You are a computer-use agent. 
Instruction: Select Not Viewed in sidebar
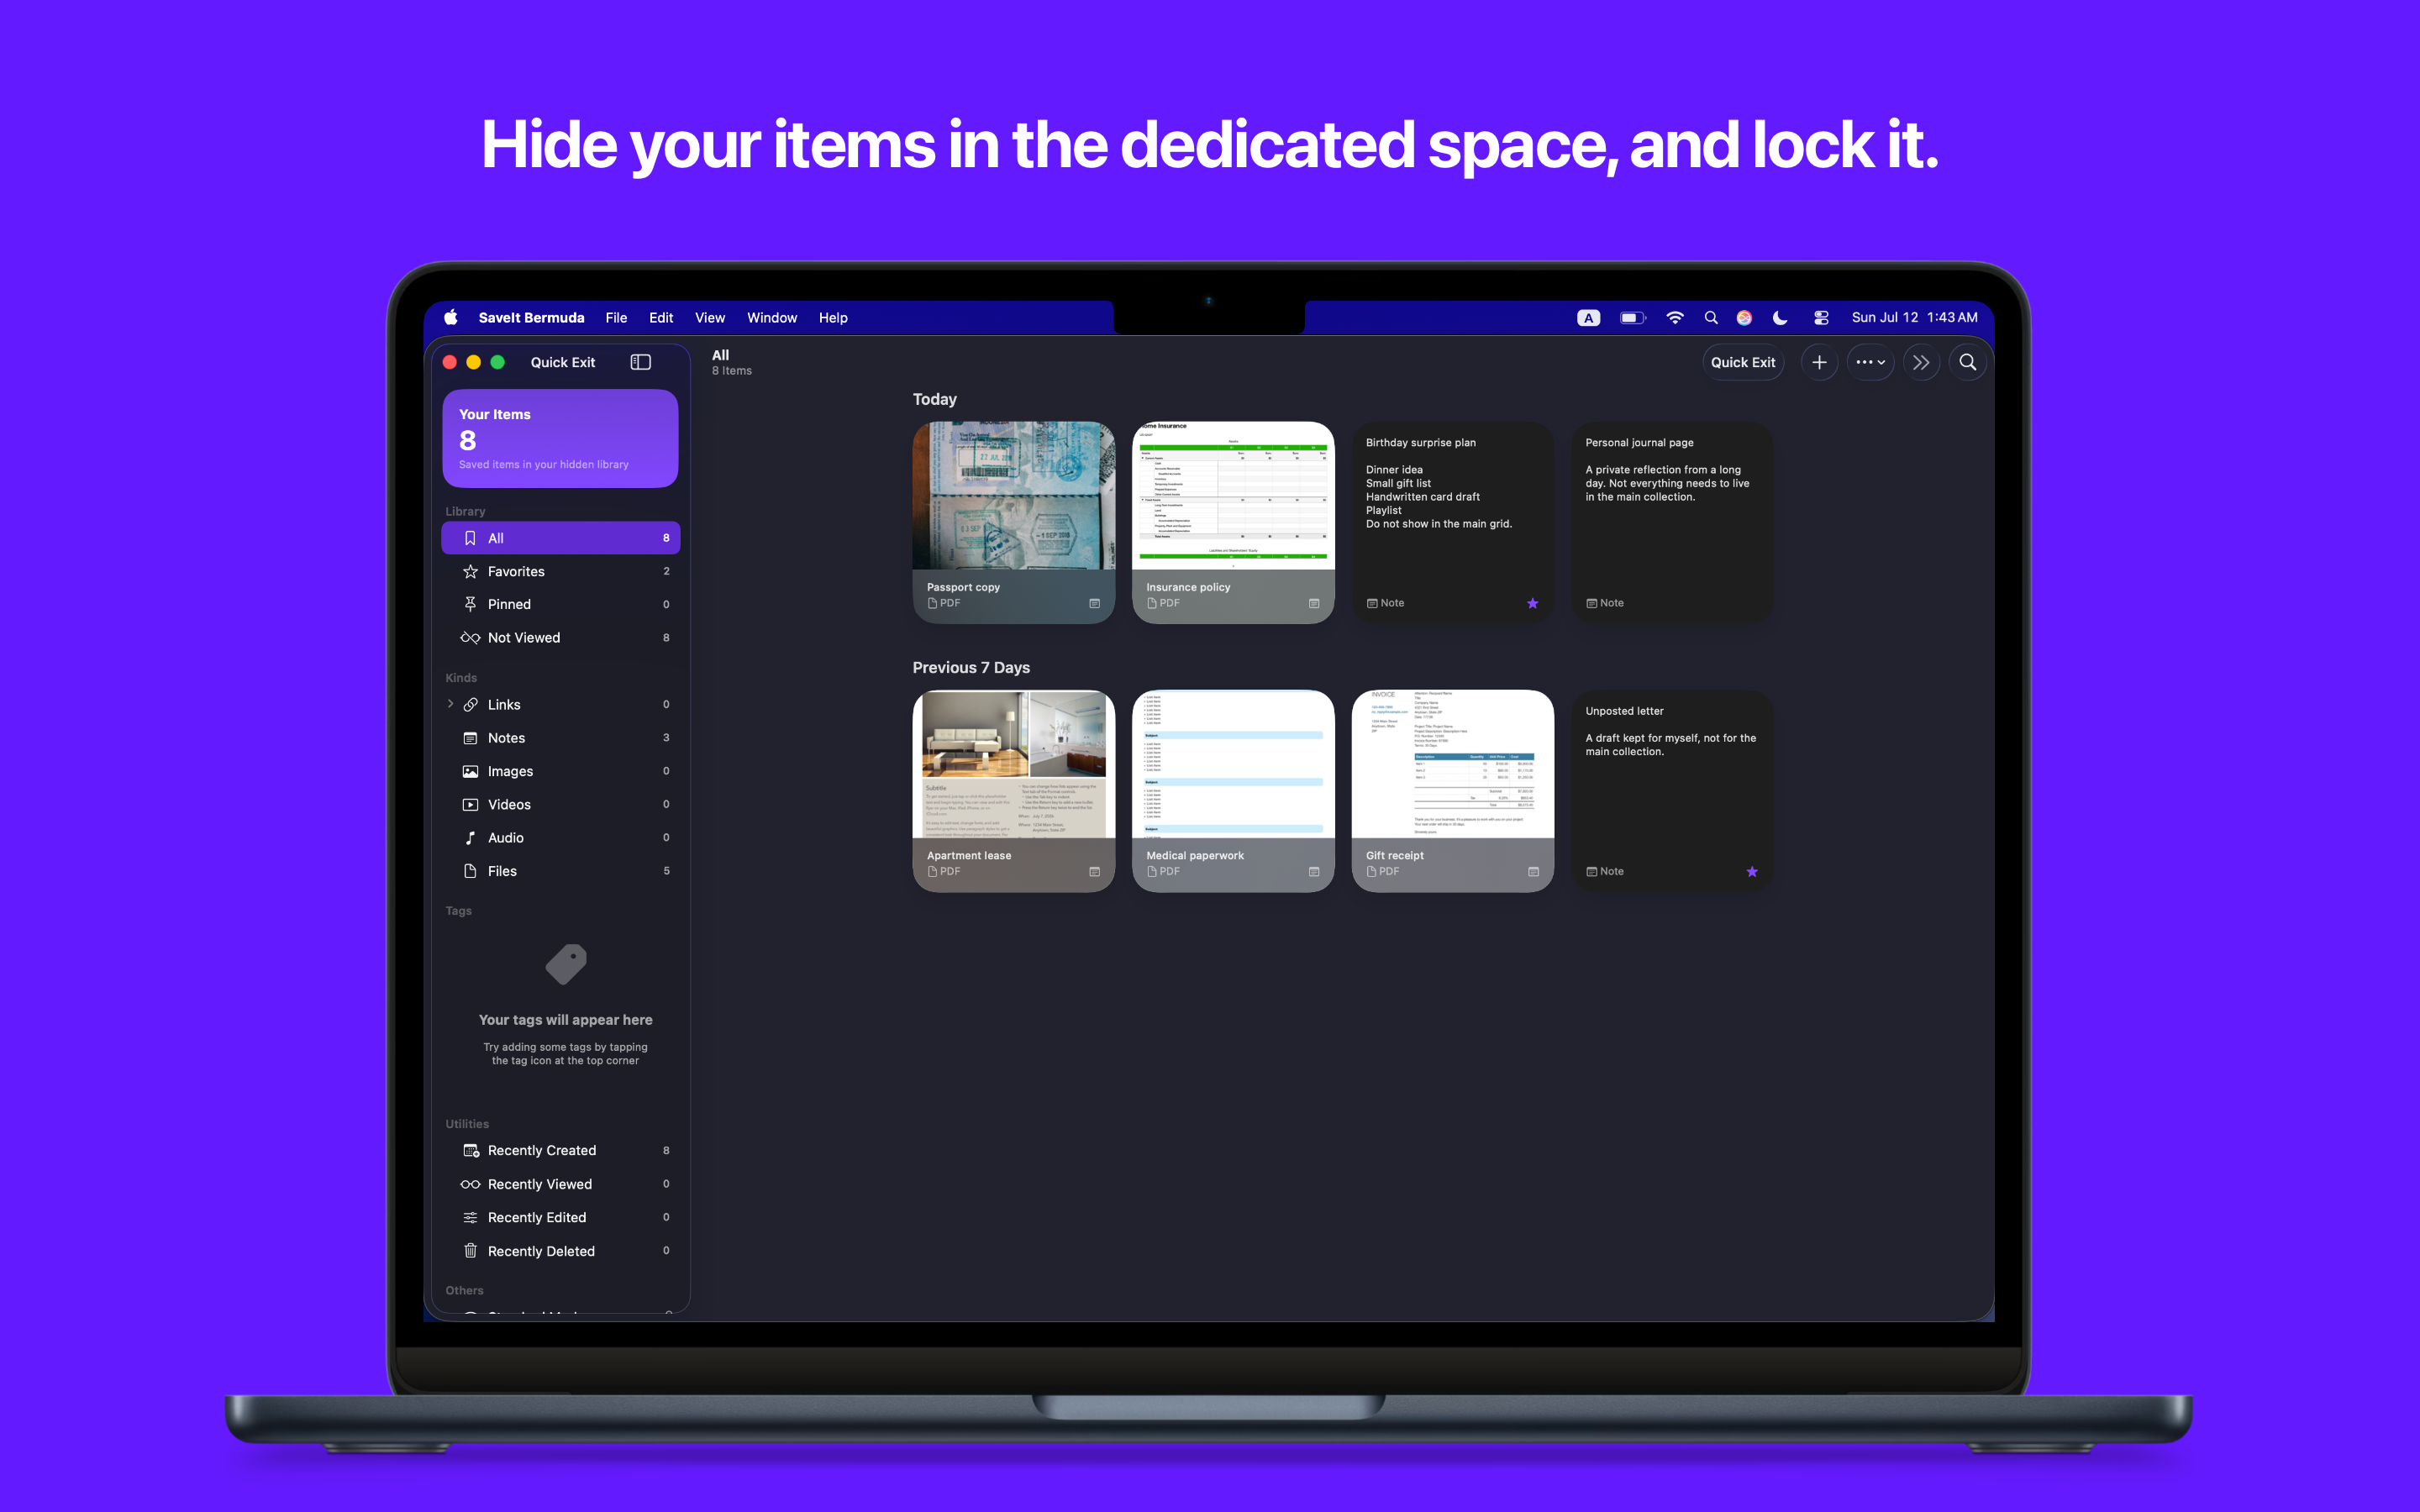tap(560, 637)
